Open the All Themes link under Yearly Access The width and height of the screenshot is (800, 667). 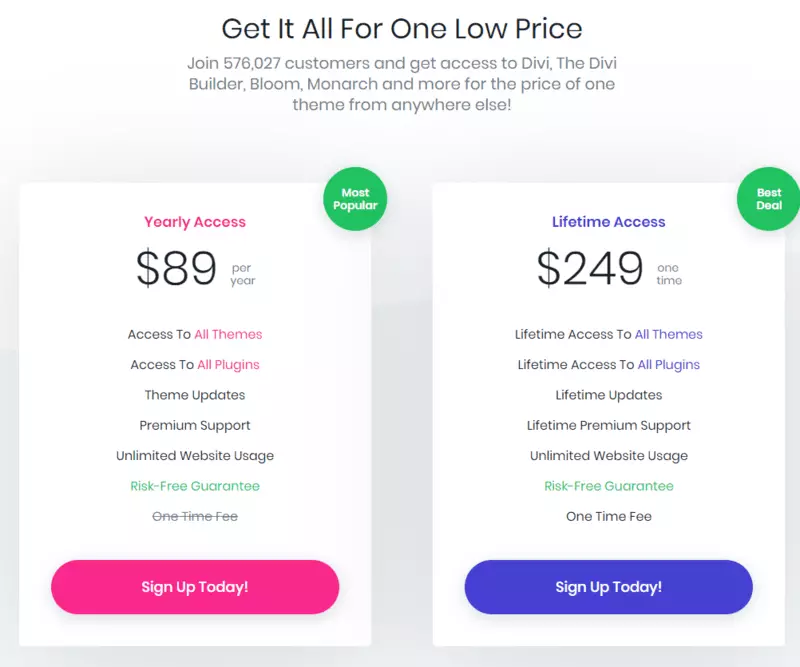(x=227, y=334)
